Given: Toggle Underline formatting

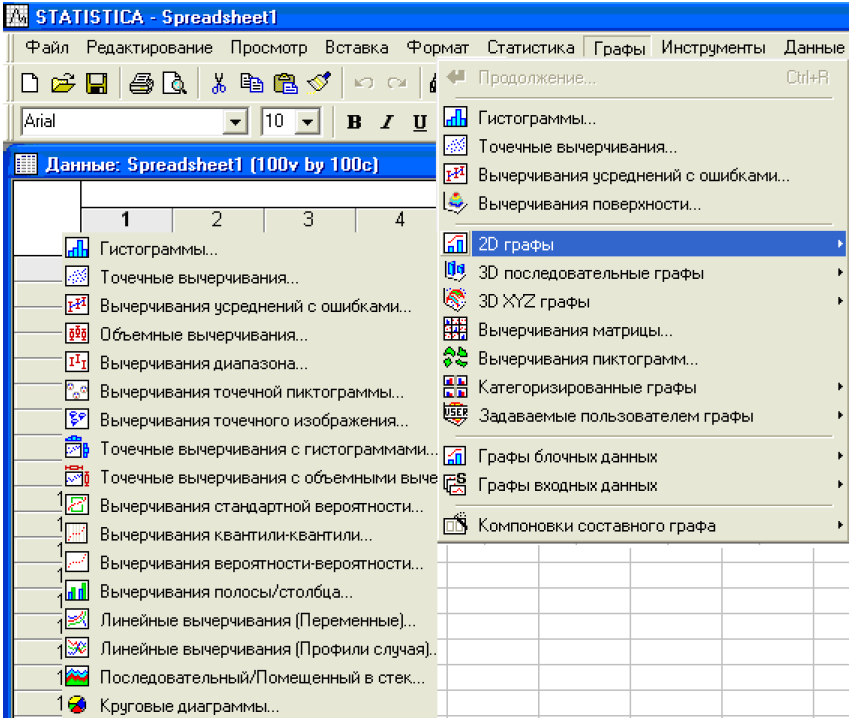Looking at the screenshot, I should 420,122.
